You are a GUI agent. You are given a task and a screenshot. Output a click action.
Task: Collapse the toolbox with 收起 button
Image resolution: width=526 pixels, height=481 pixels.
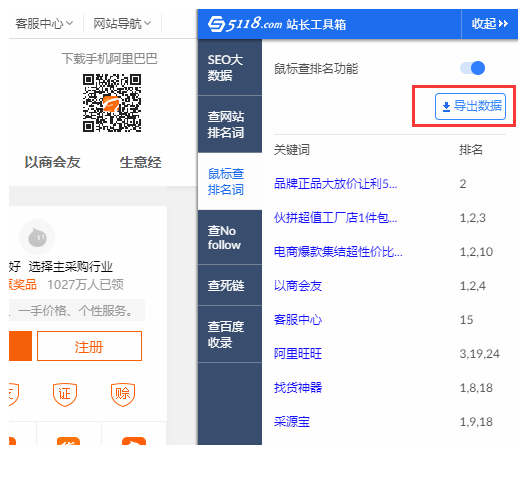[x=489, y=24]
